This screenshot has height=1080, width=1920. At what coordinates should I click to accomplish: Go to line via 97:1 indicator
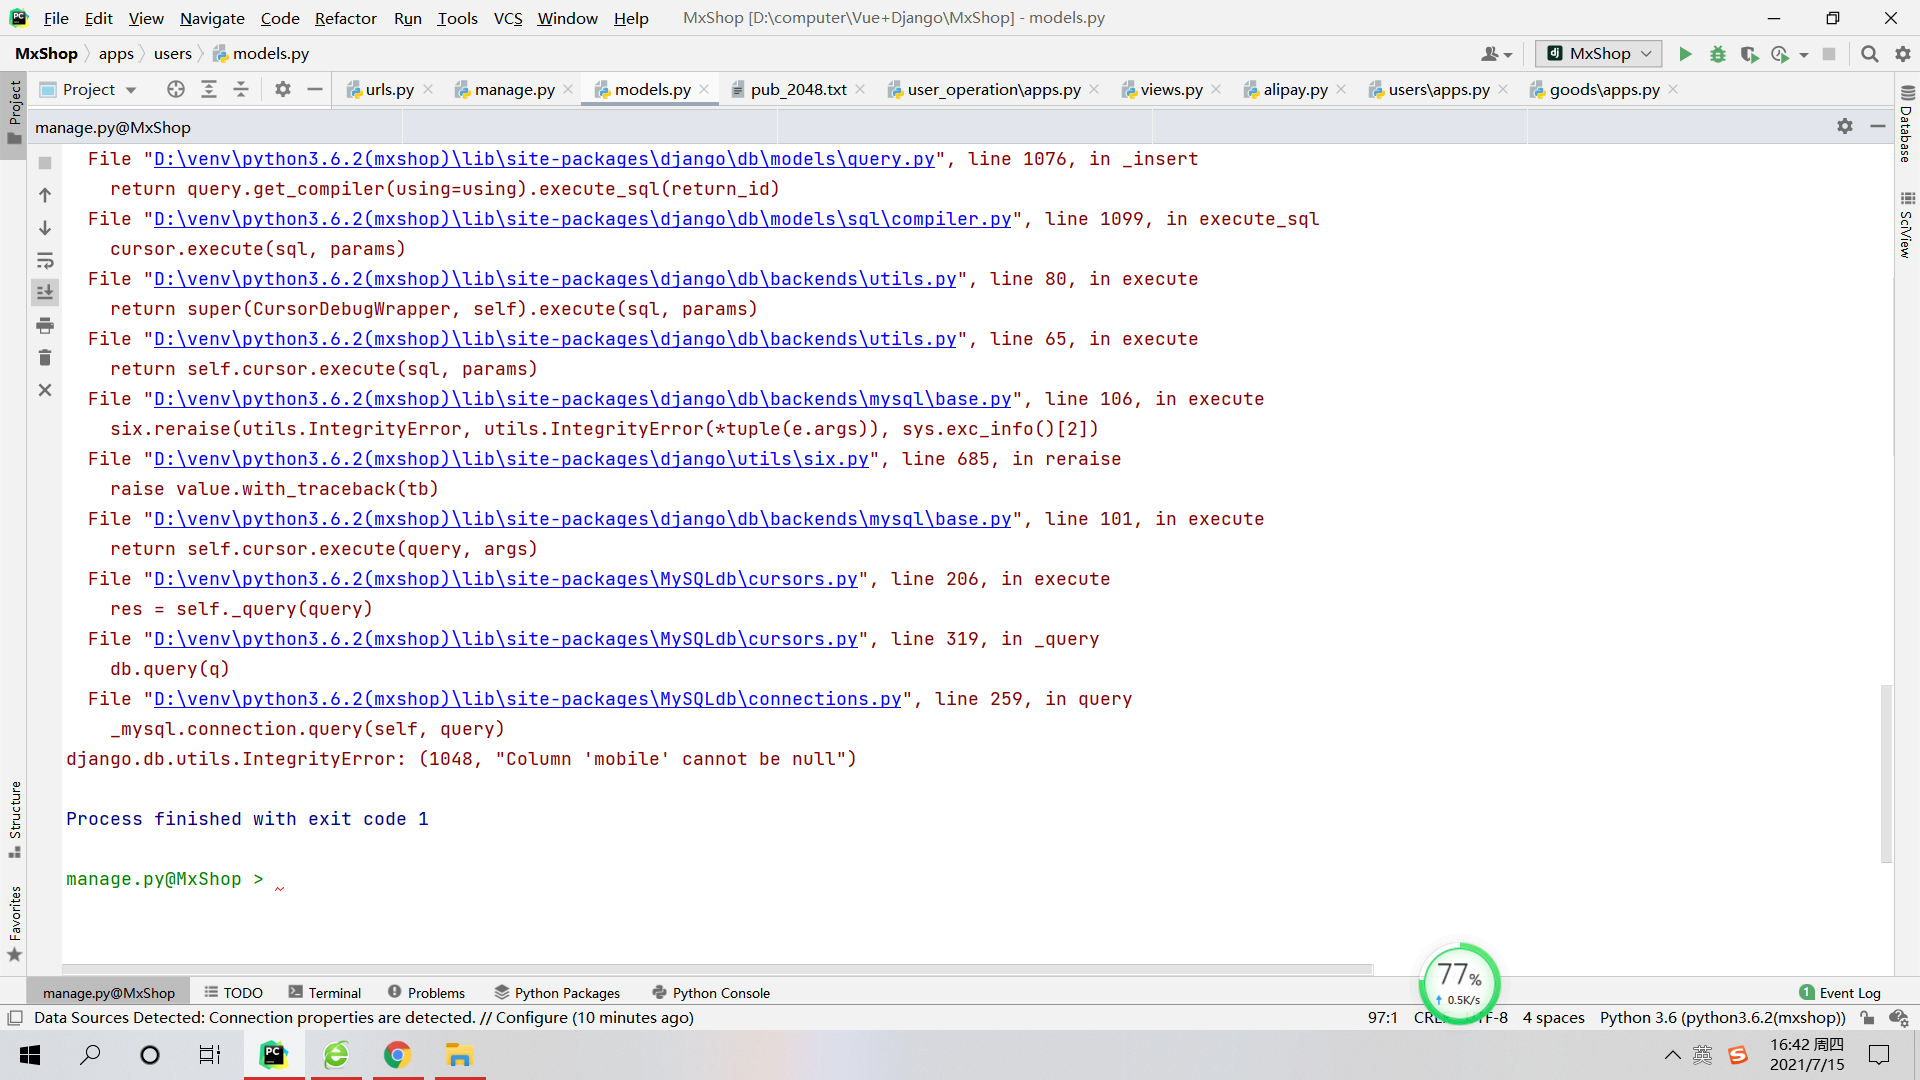point(1382,1018)
